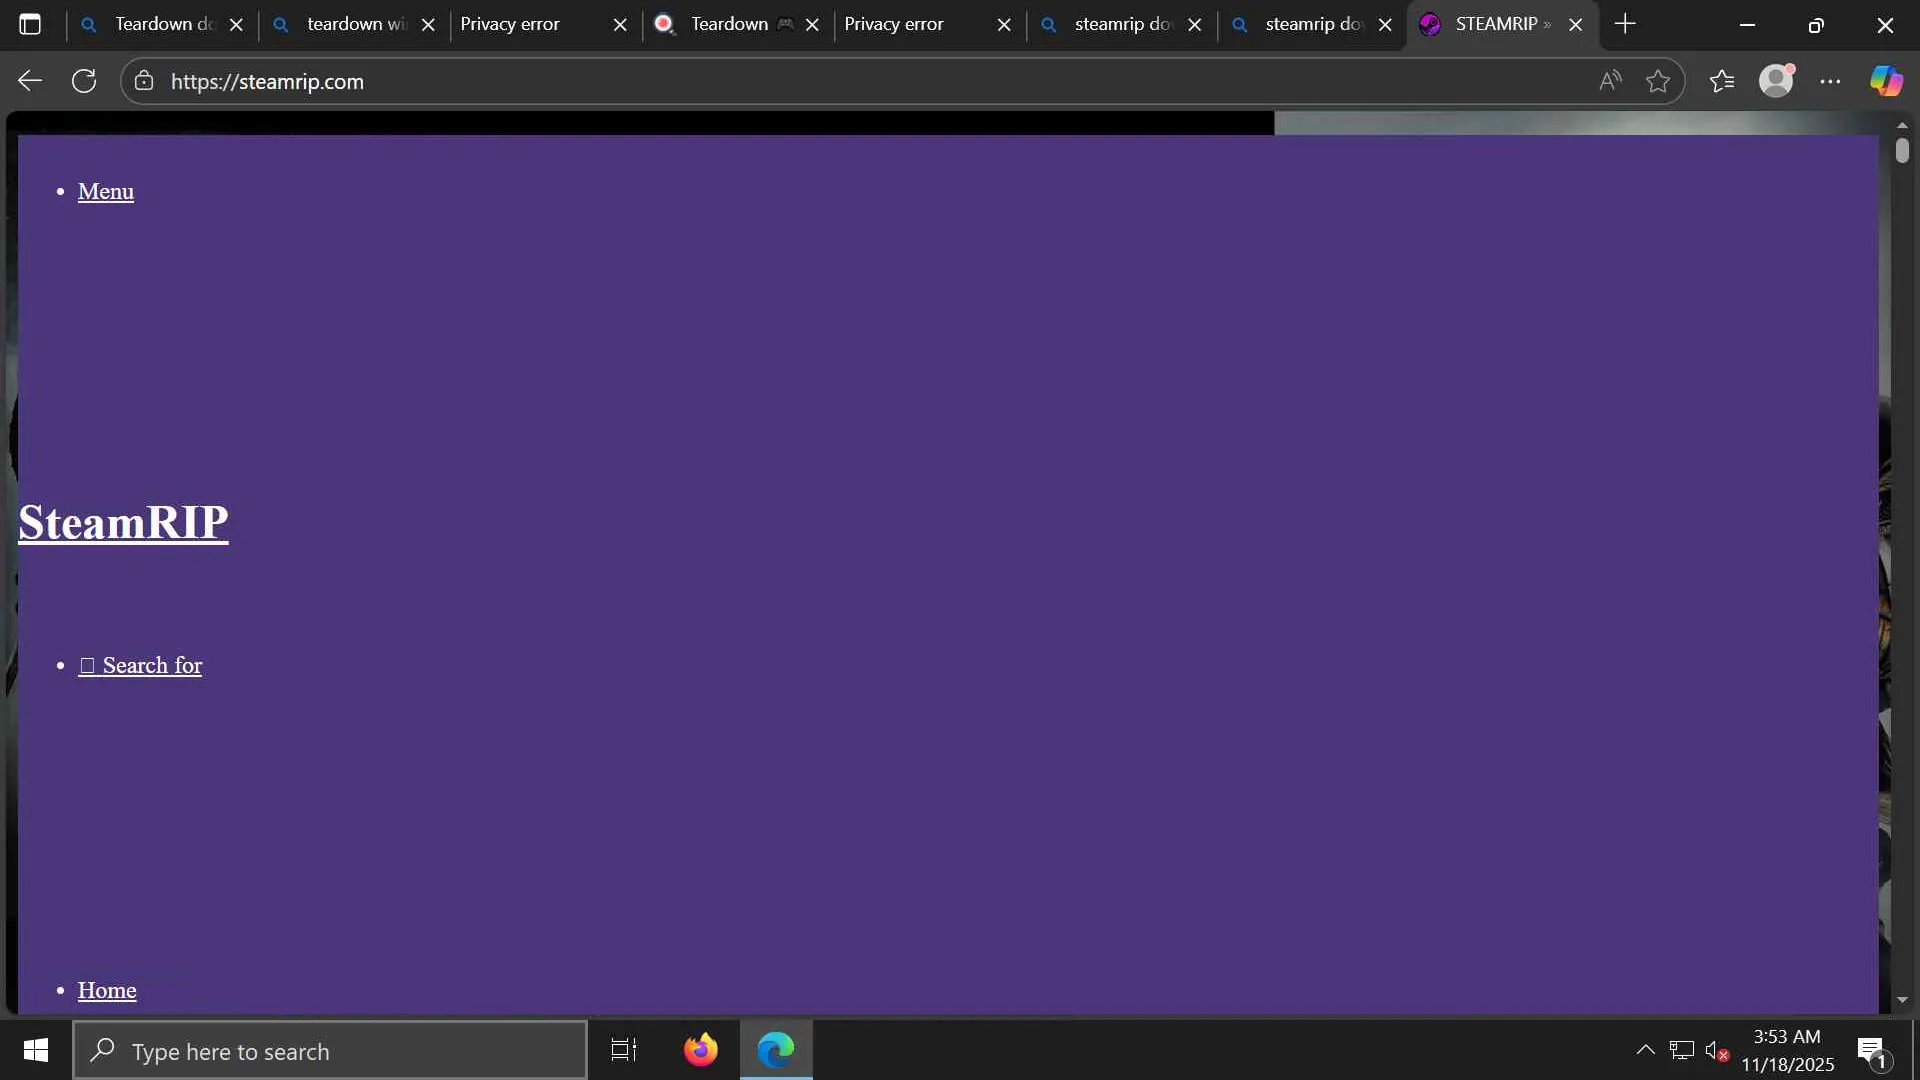Show hidden system tray icons chevron
Image resolution: width=1920 pixels, height=1080 pixels.
tap(1645, 1049)
